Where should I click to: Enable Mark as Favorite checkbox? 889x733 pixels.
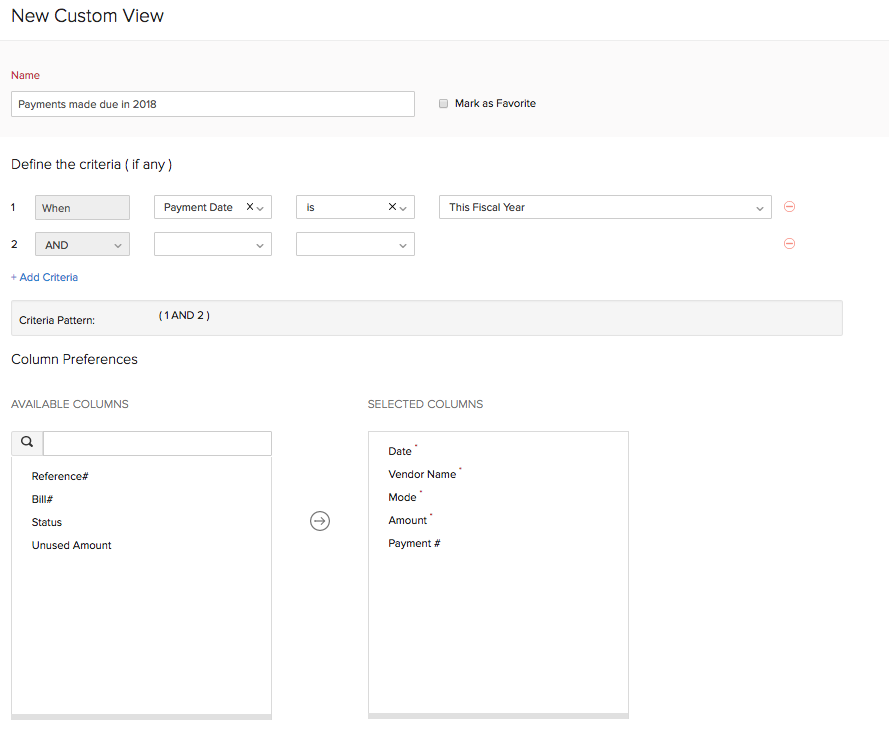tap(444, 104)
